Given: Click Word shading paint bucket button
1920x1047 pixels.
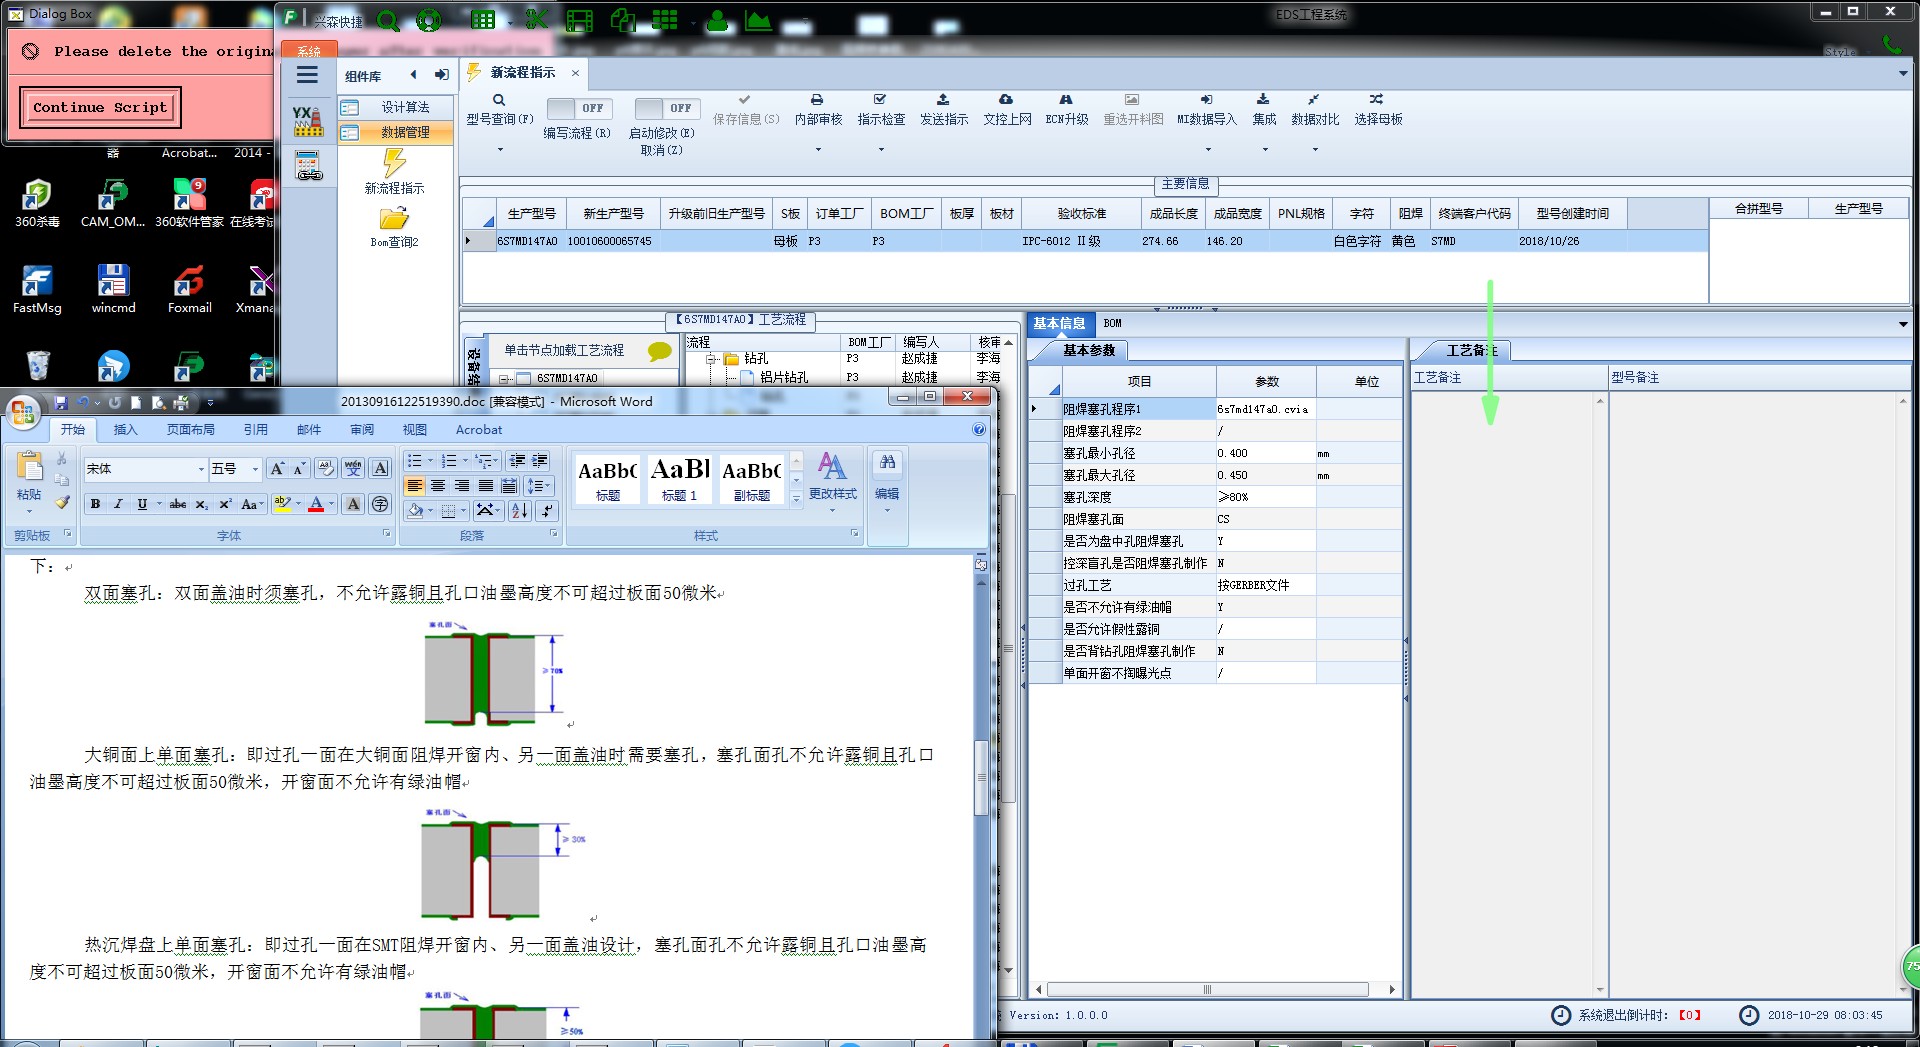Looking at the screenshot, I should click(415, 511).
